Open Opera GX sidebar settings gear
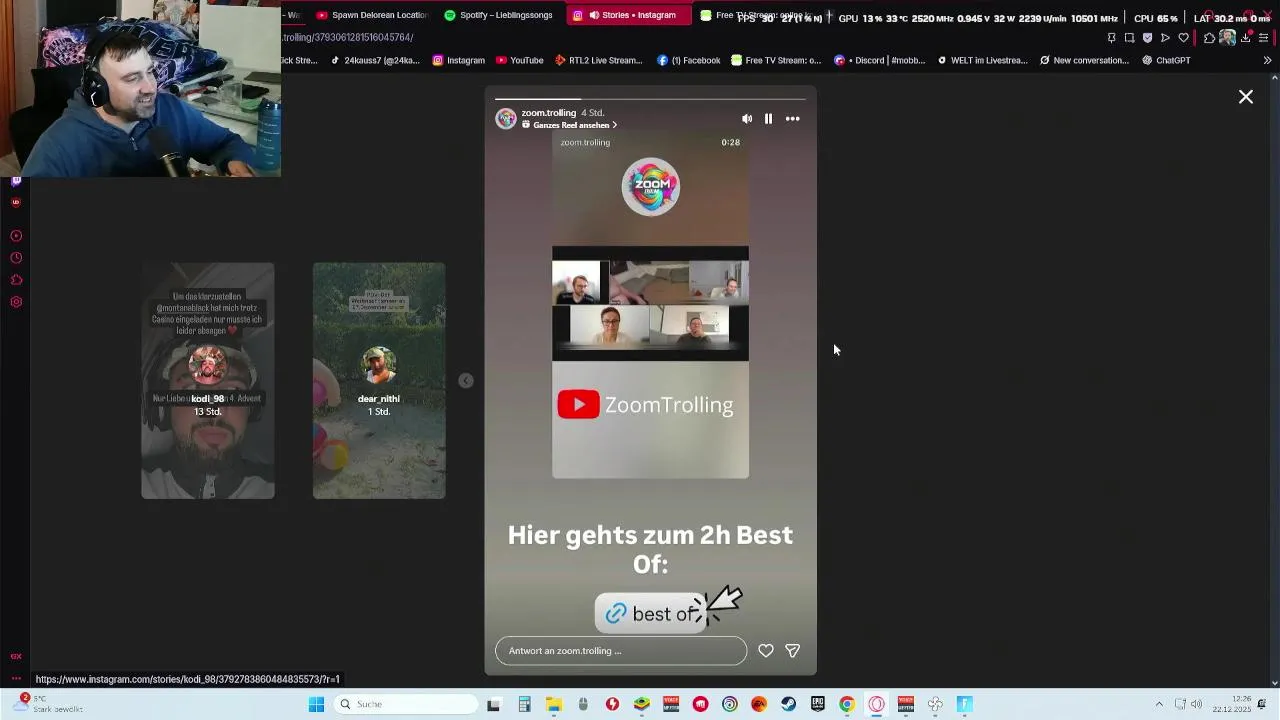 tap(16, 302)
